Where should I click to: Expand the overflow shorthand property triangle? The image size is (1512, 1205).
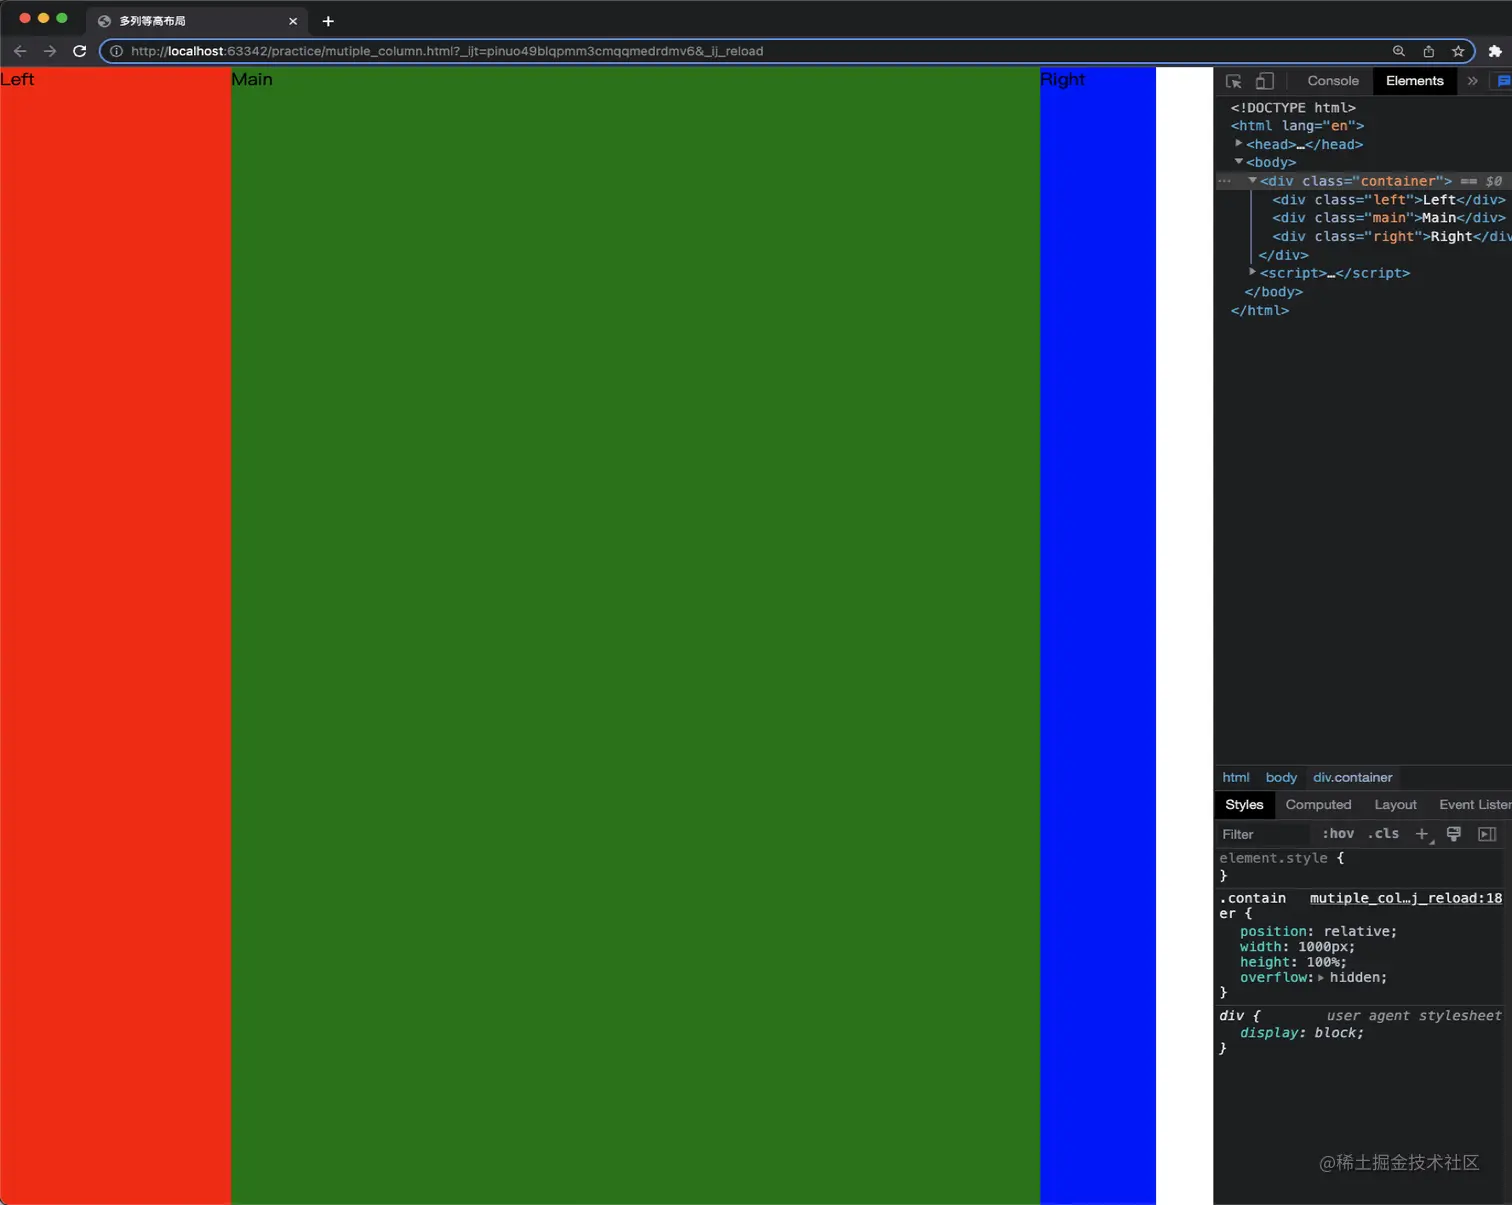pyautogui.click(x=1321, y=978)
